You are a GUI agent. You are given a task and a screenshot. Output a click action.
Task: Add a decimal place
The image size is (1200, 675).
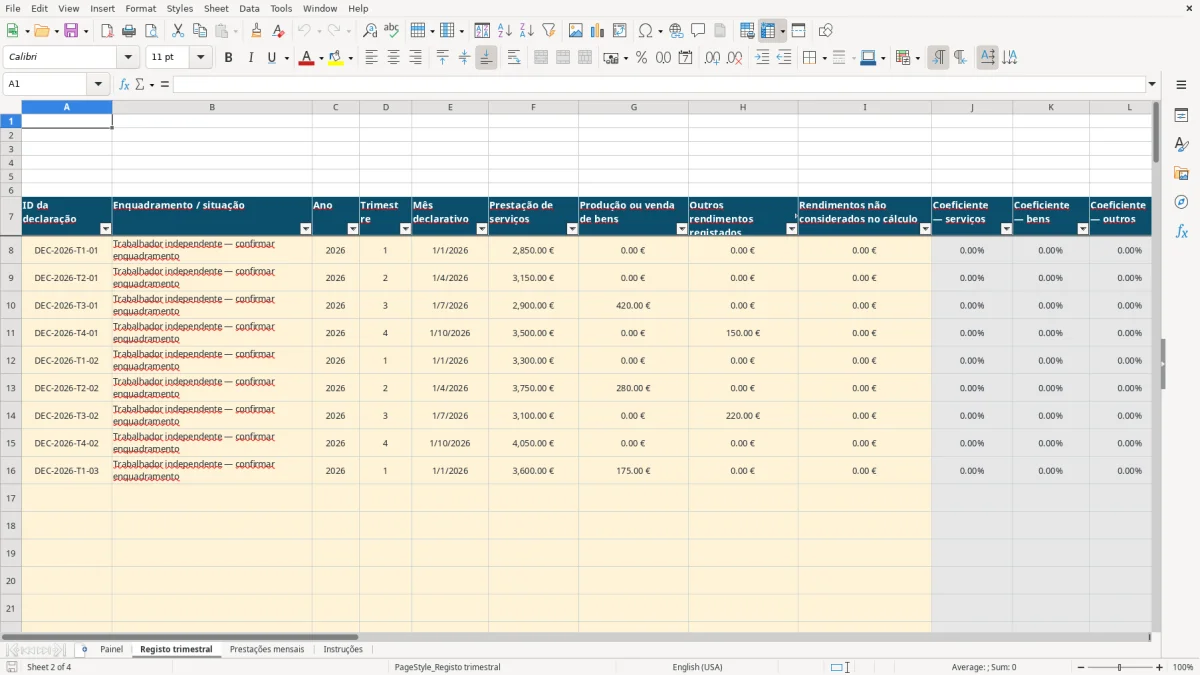[x=712, y=58]
